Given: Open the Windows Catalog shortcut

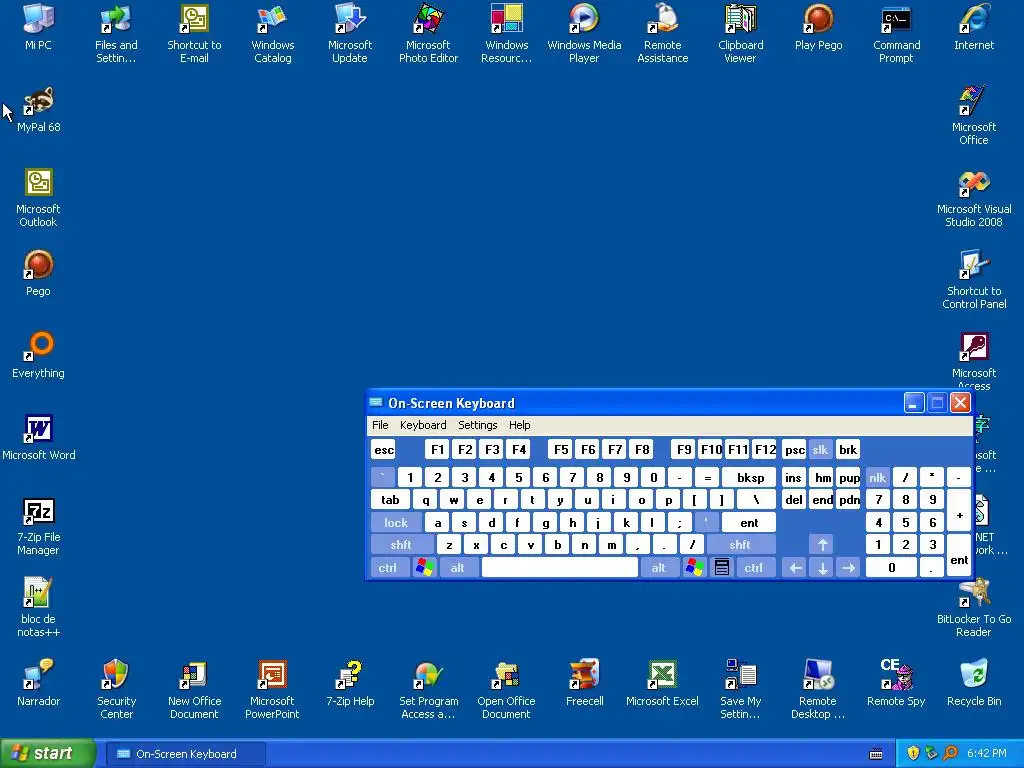Looking at the screenshot, I should pos(272,33).
